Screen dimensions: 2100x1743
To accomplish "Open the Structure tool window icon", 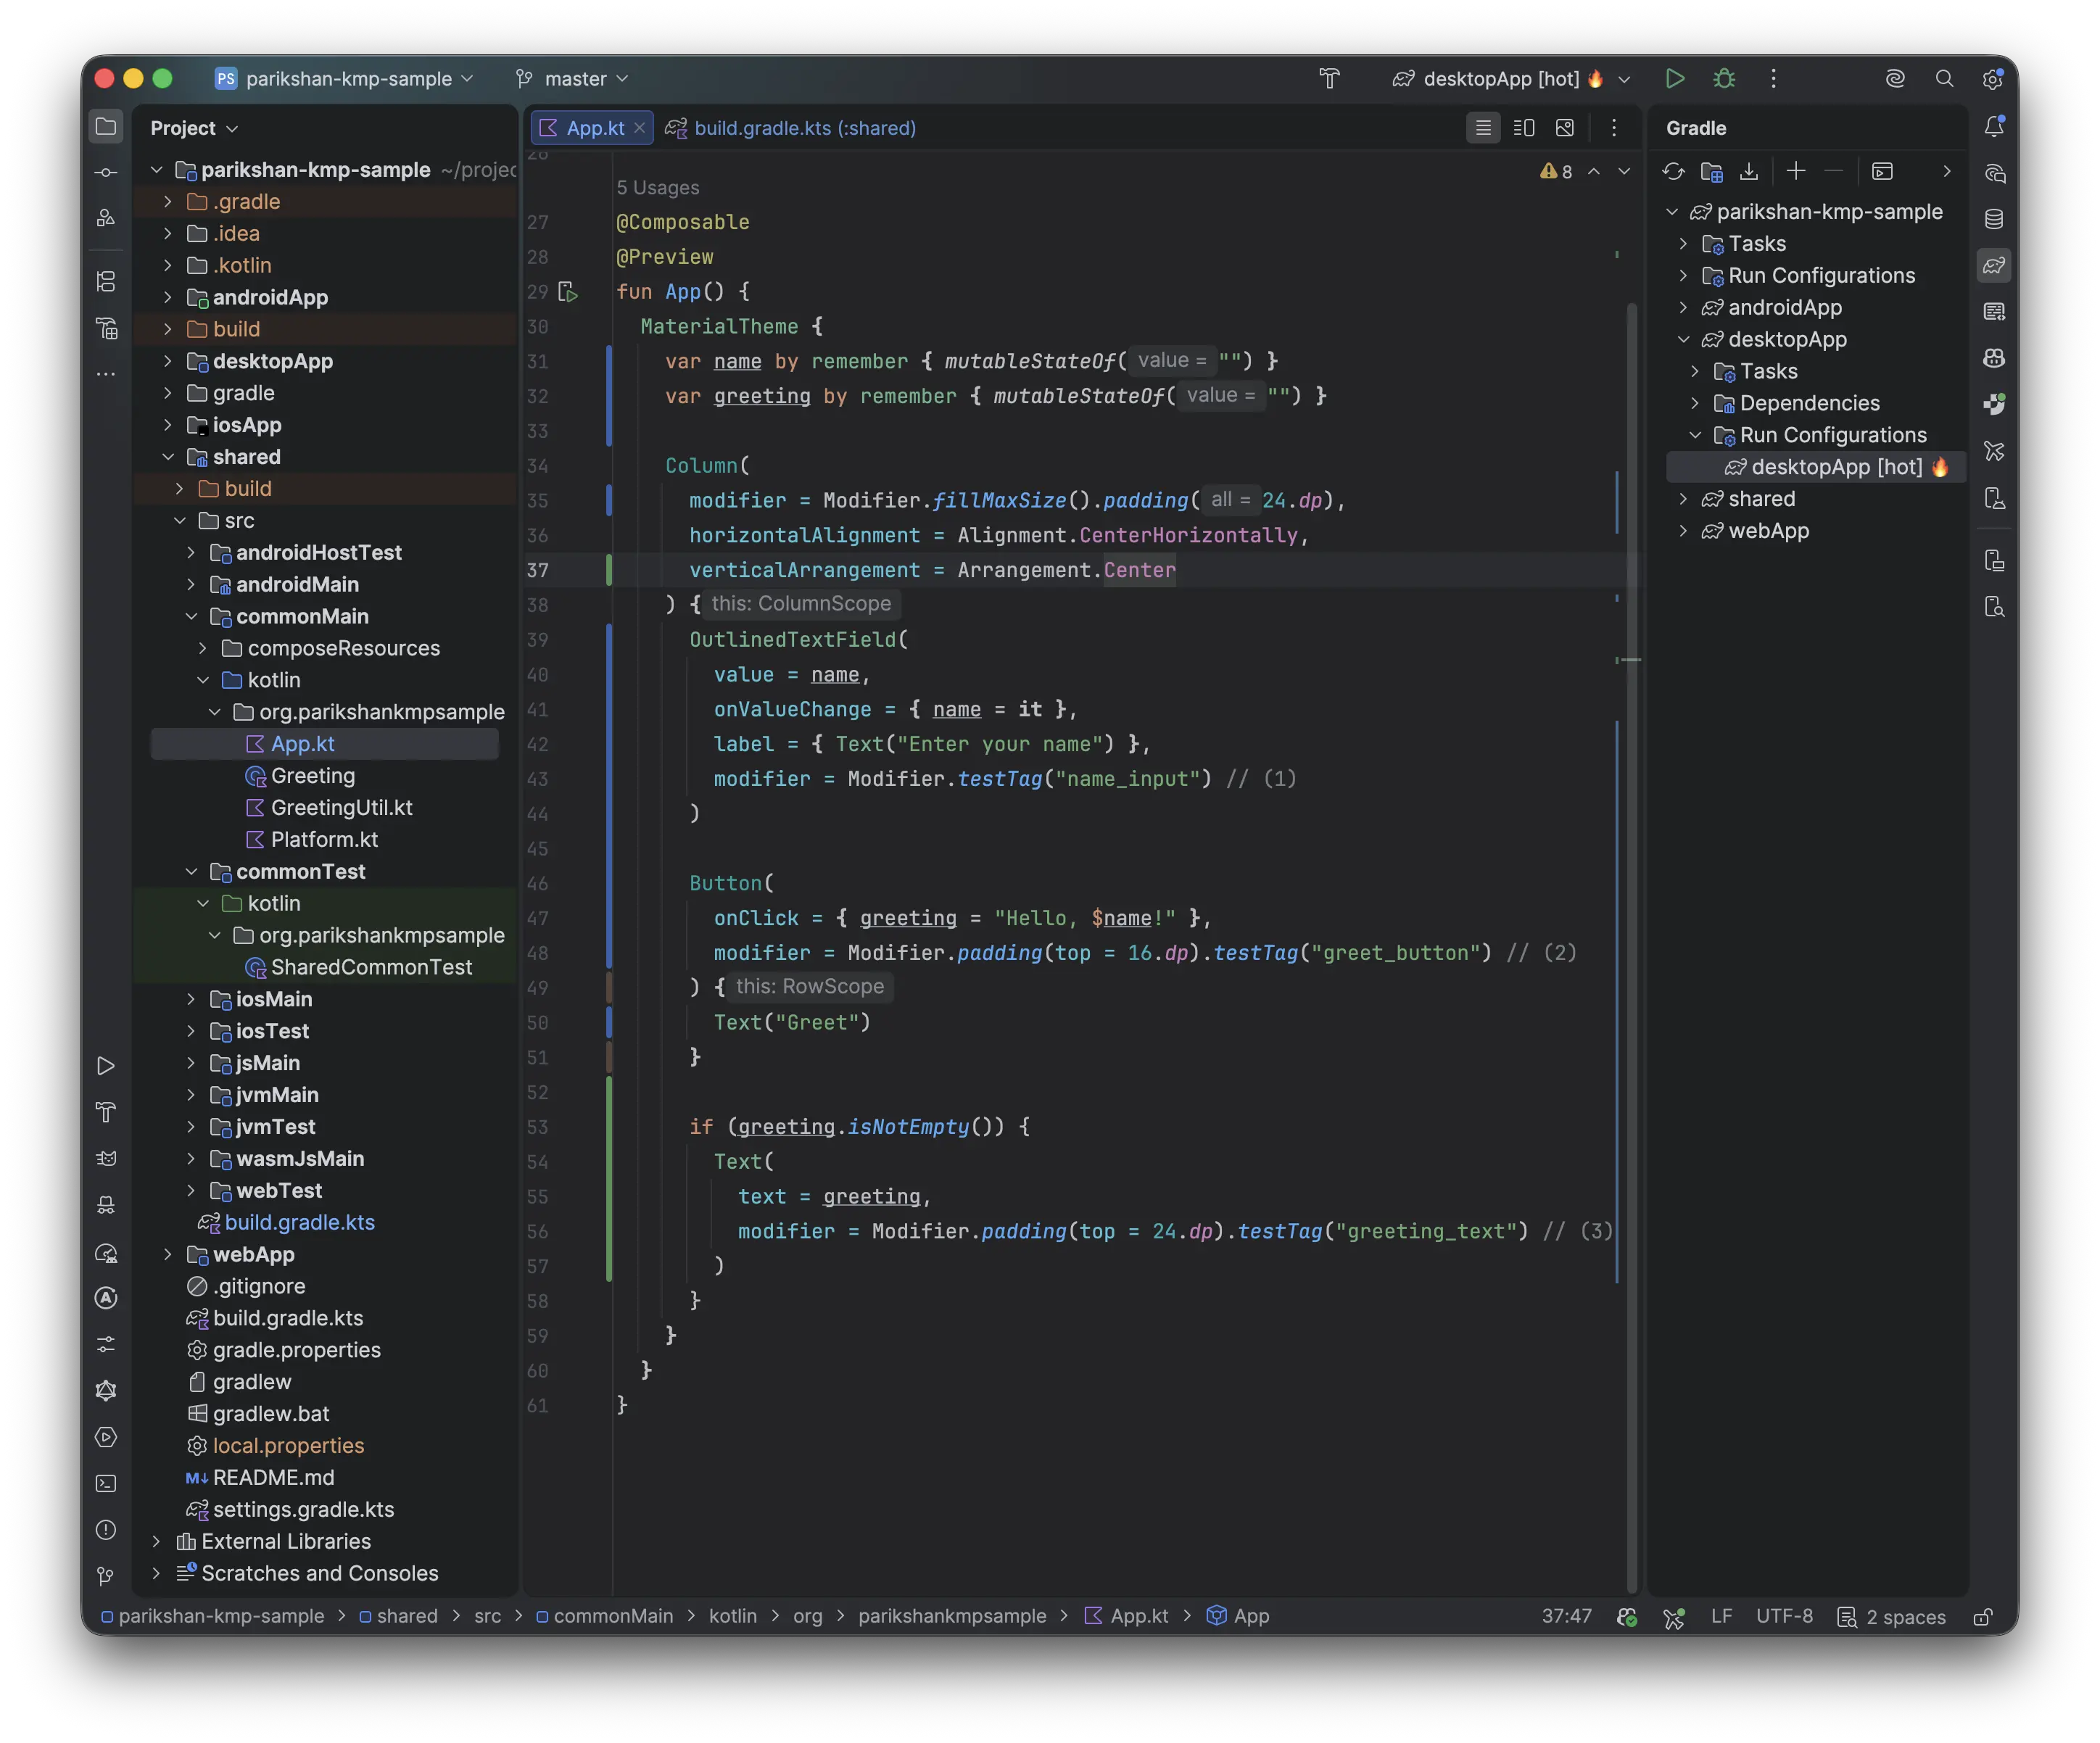I will click(106, 281).
